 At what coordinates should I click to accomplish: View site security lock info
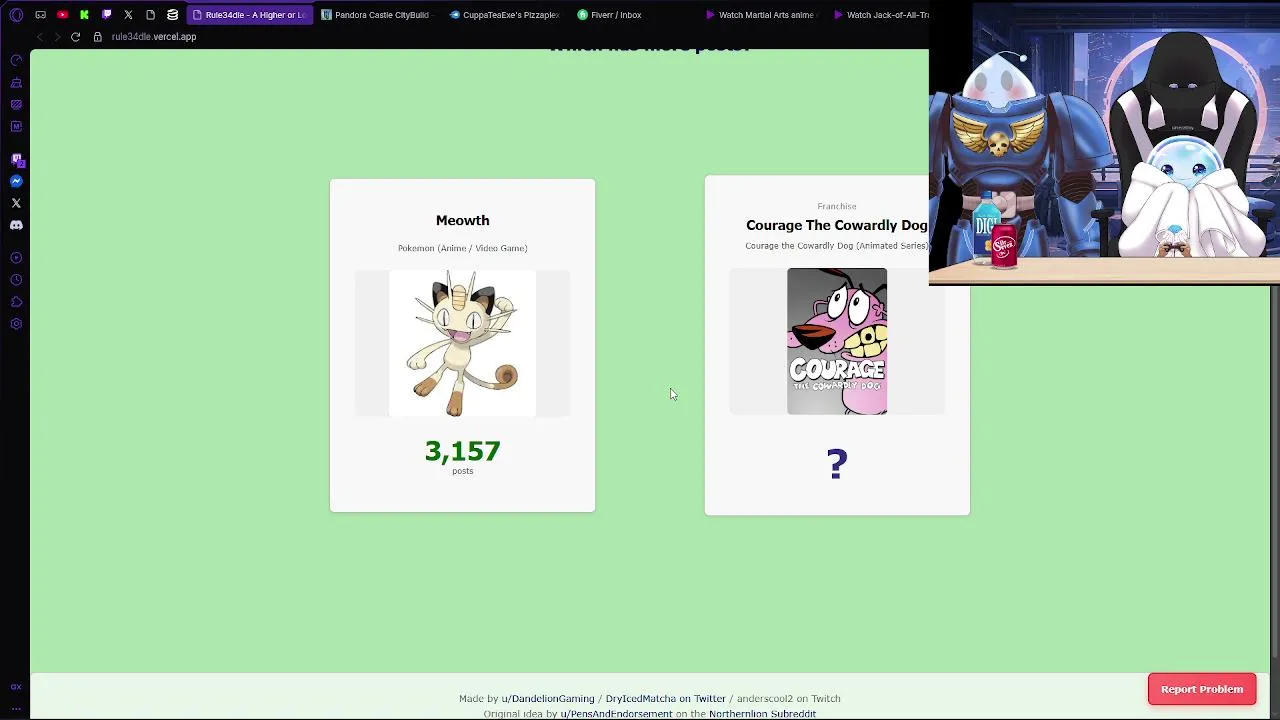tap(97, 37)
